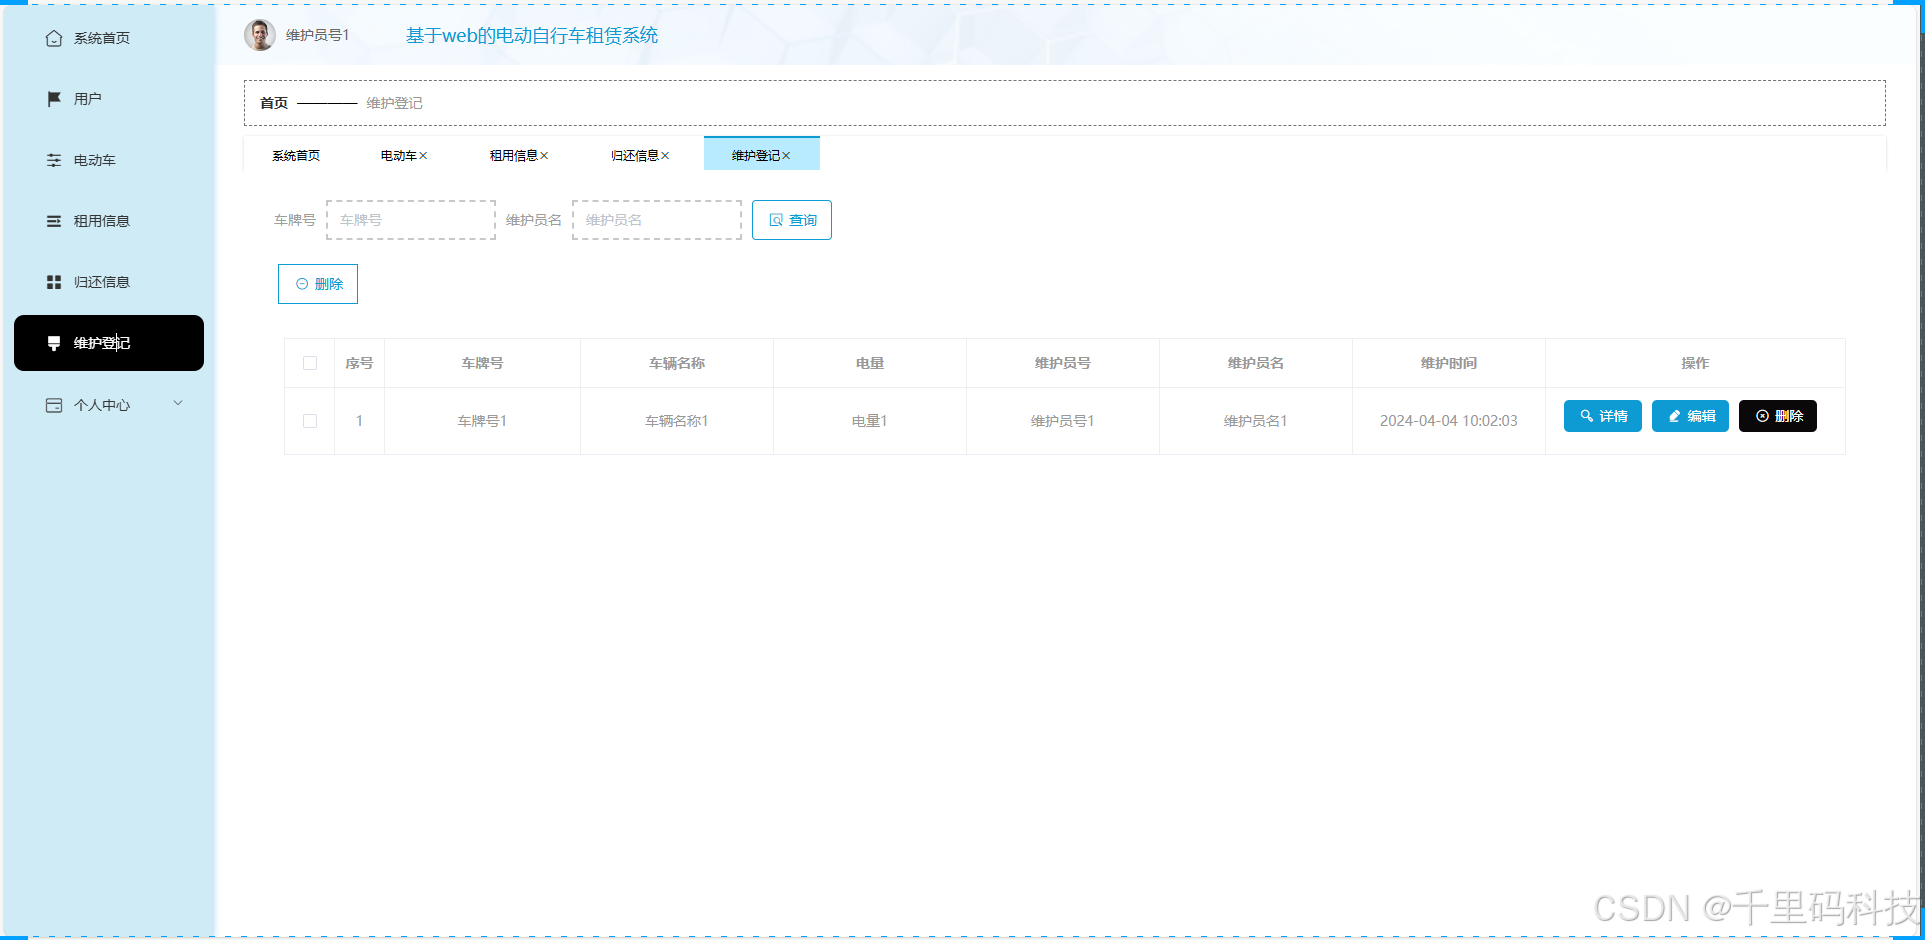Click the 序号 column header
Image resolution: width=1925 pixels, height=940 pixels.
(359, 363)
